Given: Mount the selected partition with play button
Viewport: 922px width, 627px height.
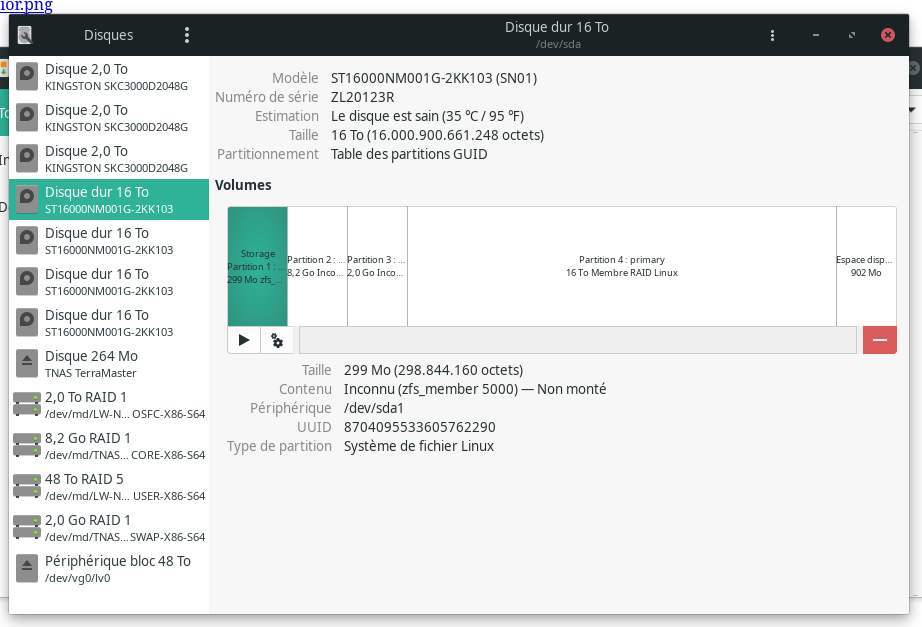Looking at the screenshot, I should click(x=244, y=340).
